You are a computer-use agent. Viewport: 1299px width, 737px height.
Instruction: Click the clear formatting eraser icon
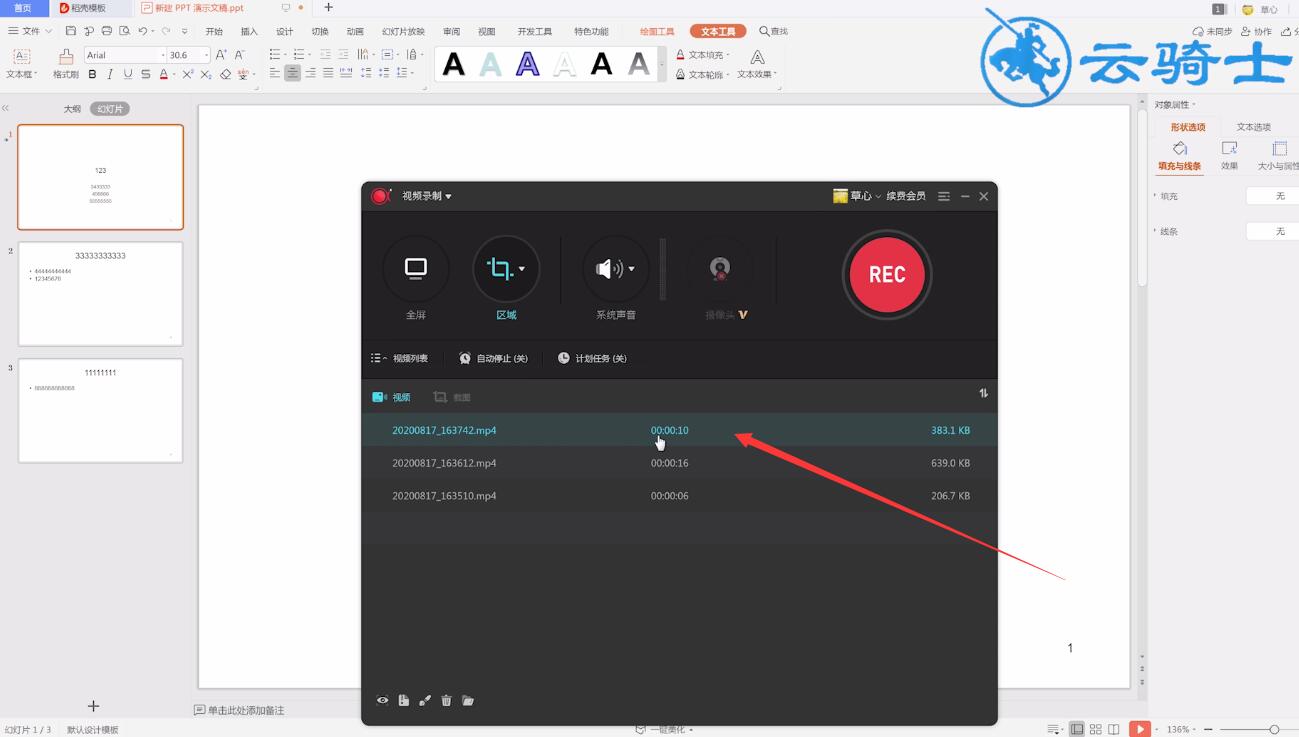coord(225,74)
